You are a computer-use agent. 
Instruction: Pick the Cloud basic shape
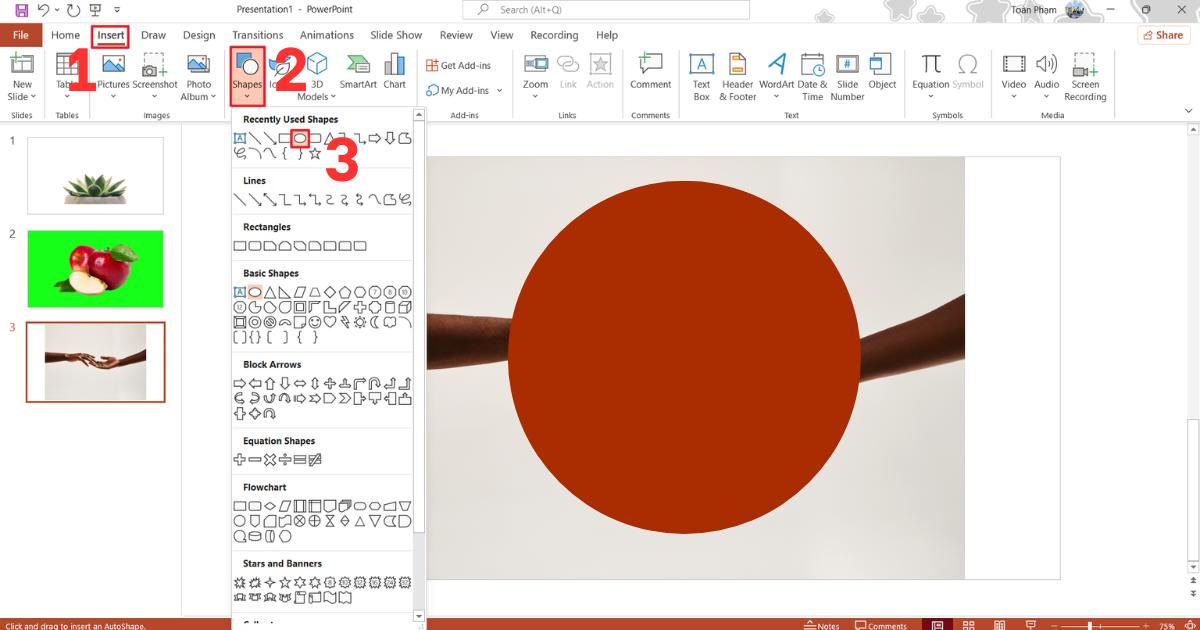coord(389,322)
